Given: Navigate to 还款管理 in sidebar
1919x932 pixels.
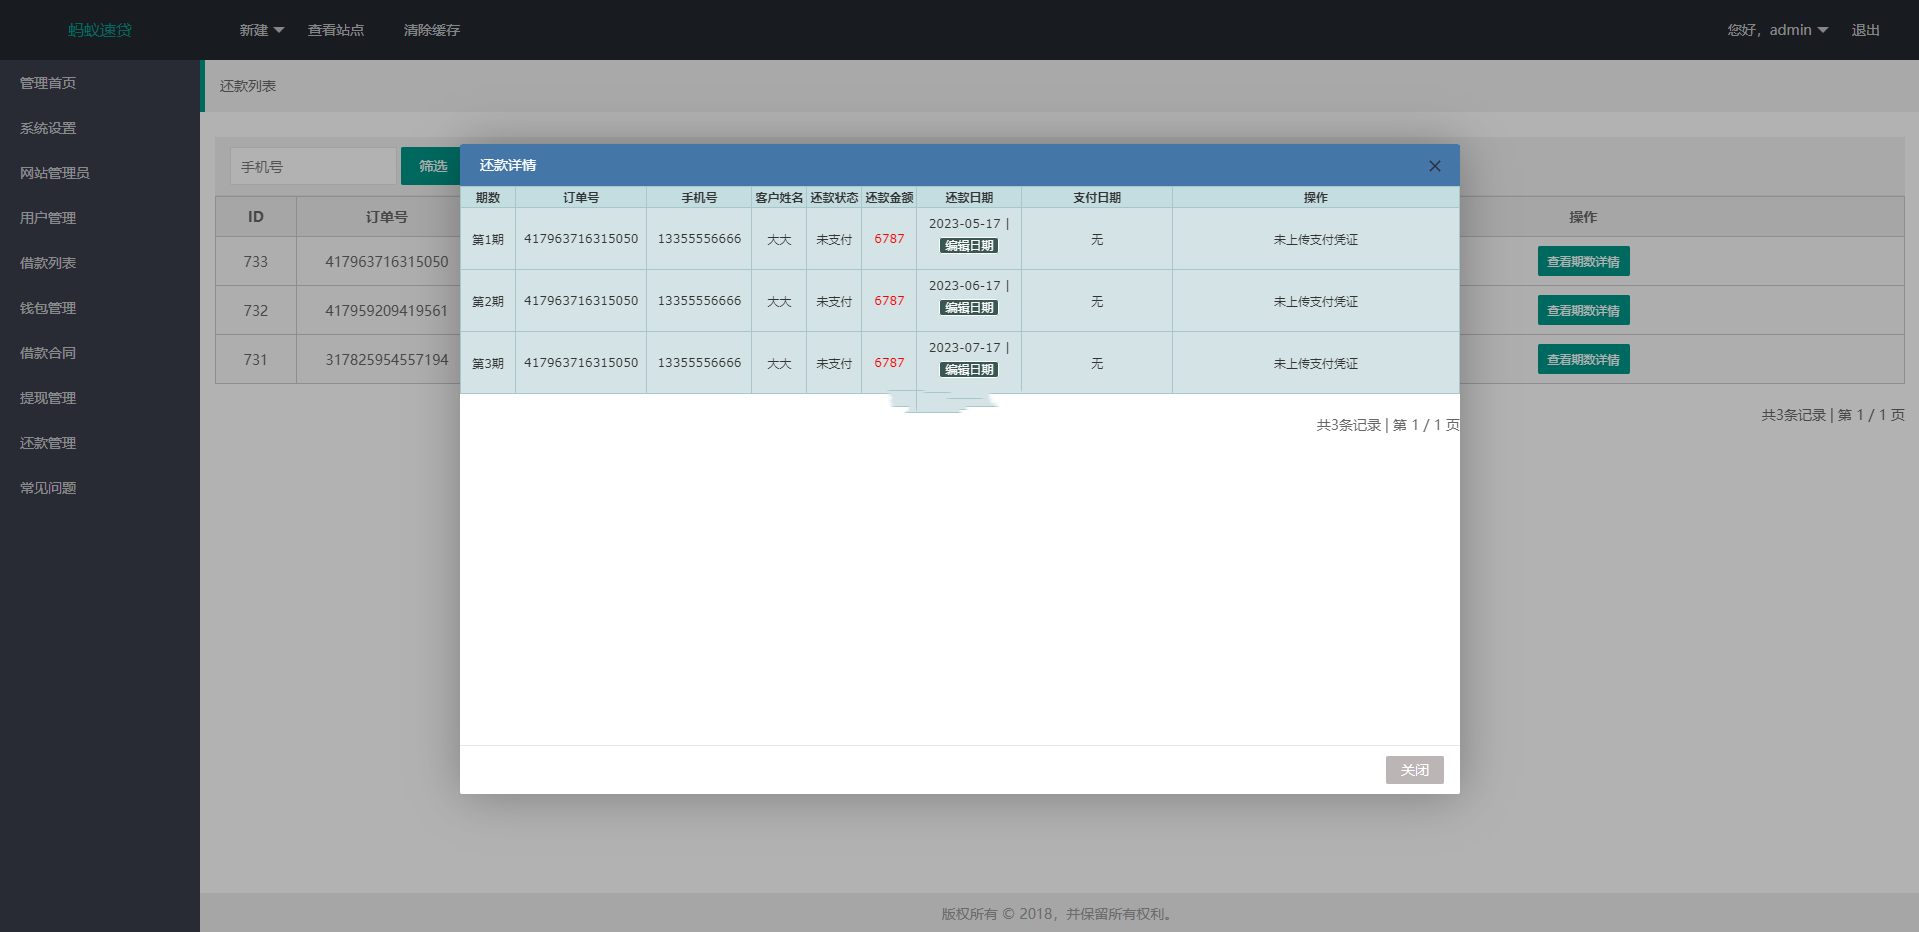Looking at the screenshot, I should click(x=48, y=443).
